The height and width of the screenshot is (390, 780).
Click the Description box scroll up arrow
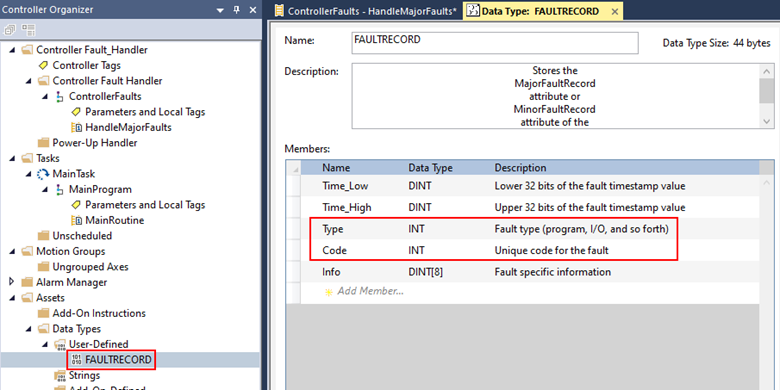tap(767, 71)
